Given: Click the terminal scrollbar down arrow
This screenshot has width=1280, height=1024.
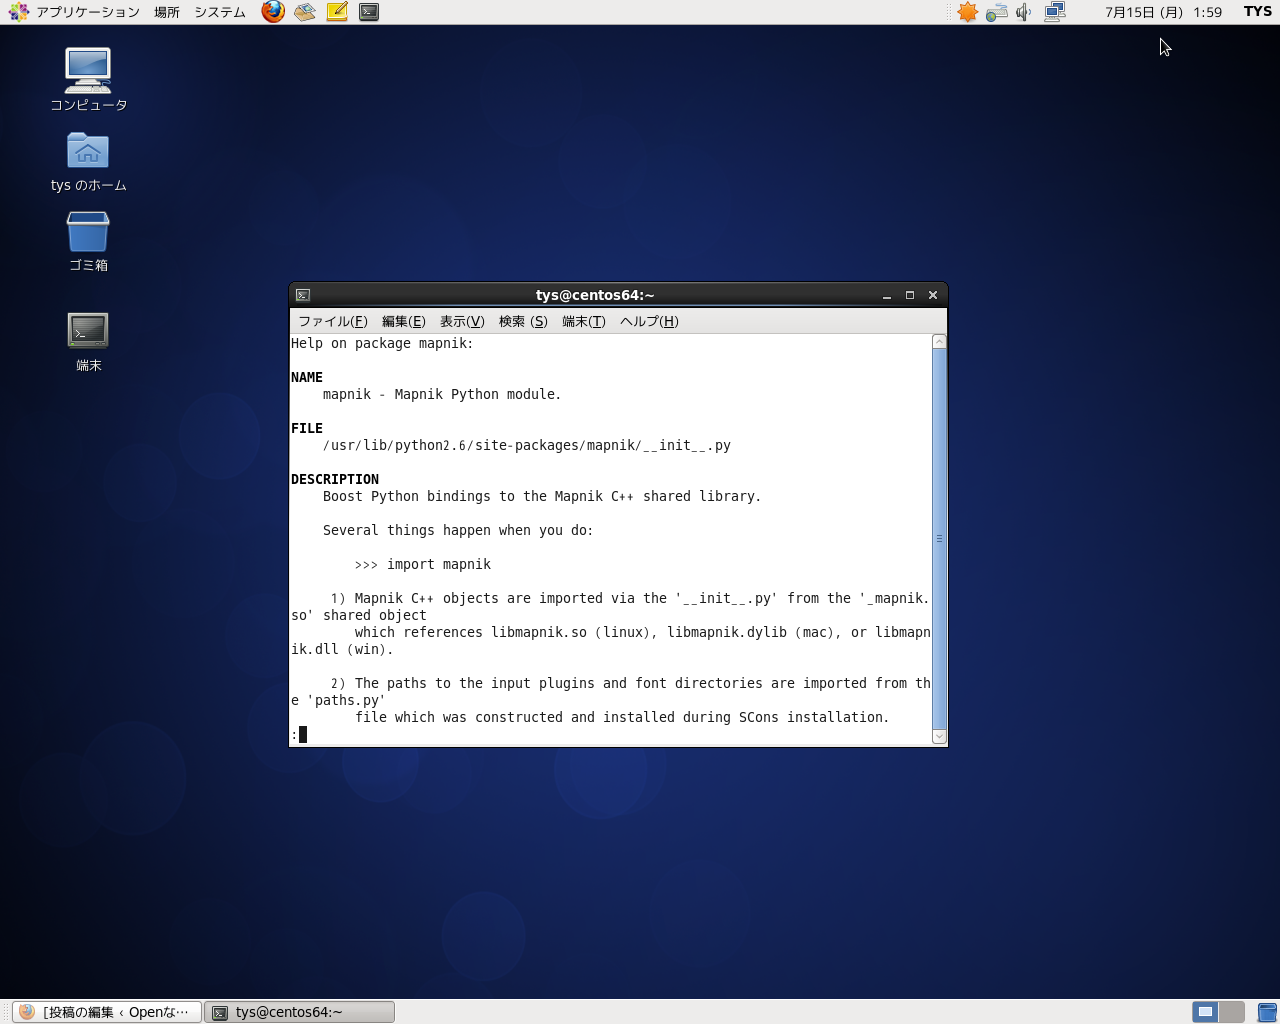Looking at the screenshot, I should click(939, 737).
